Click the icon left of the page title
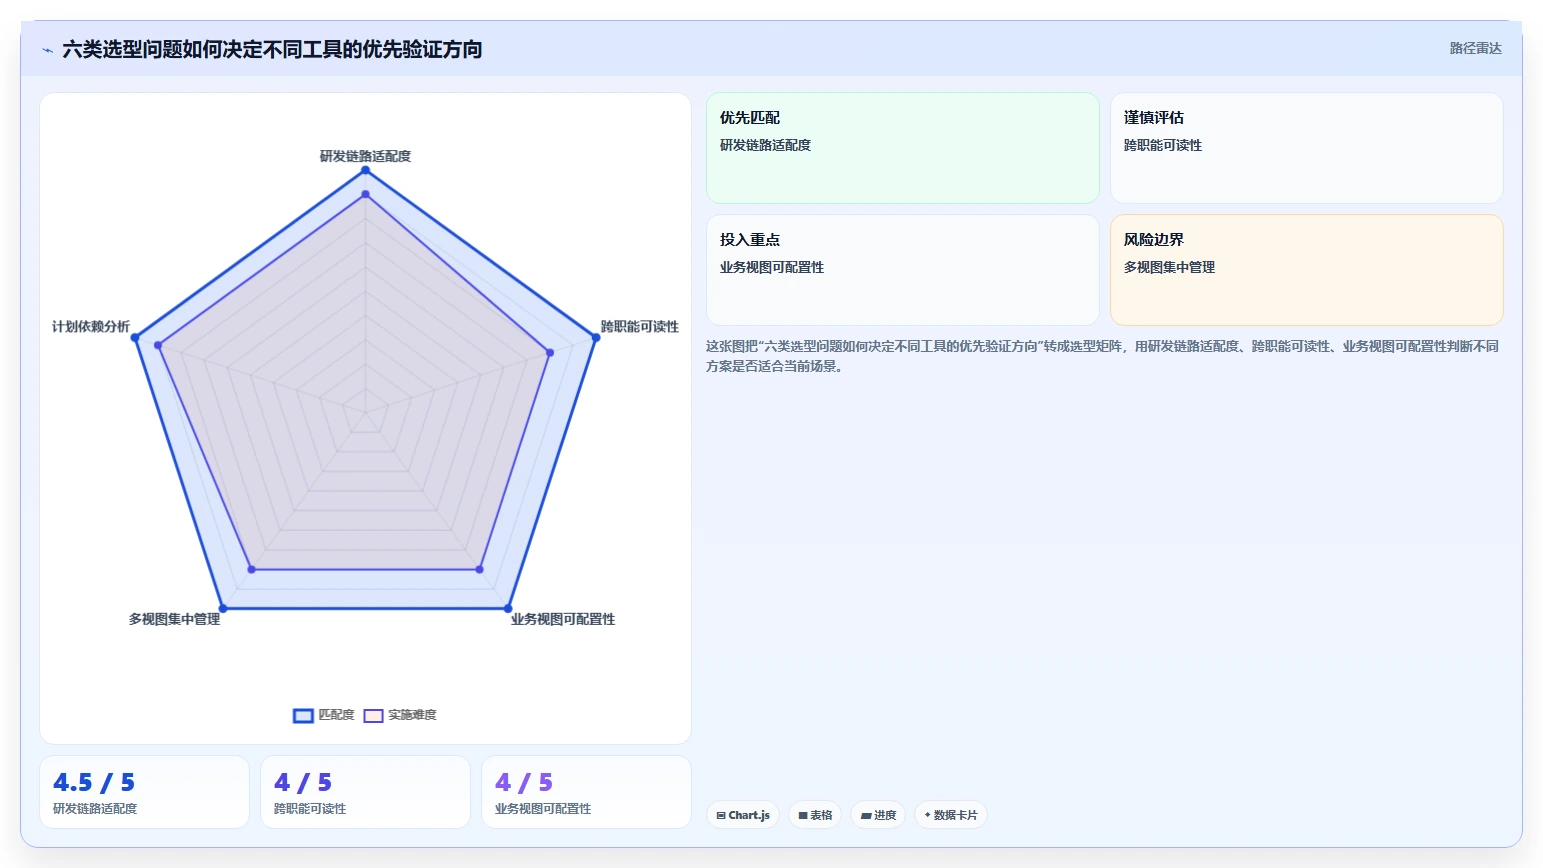 [47, 50]
